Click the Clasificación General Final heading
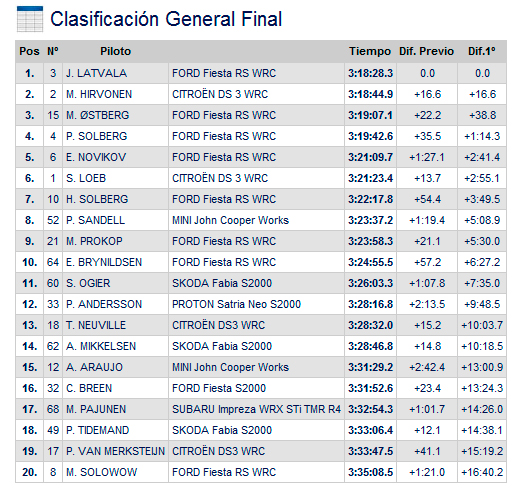 [166, 19]
